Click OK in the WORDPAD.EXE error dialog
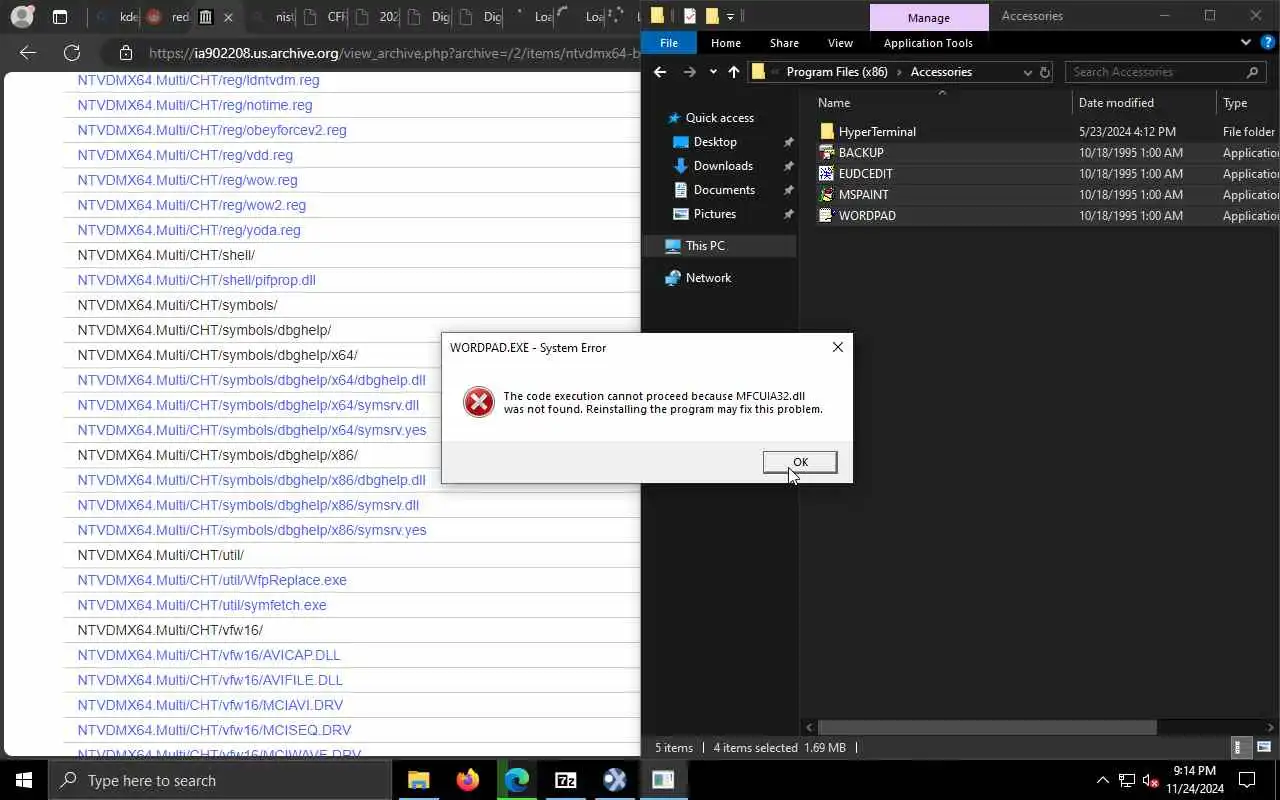The height and width of the screenshot is (800, 1280). pos(800,462)
